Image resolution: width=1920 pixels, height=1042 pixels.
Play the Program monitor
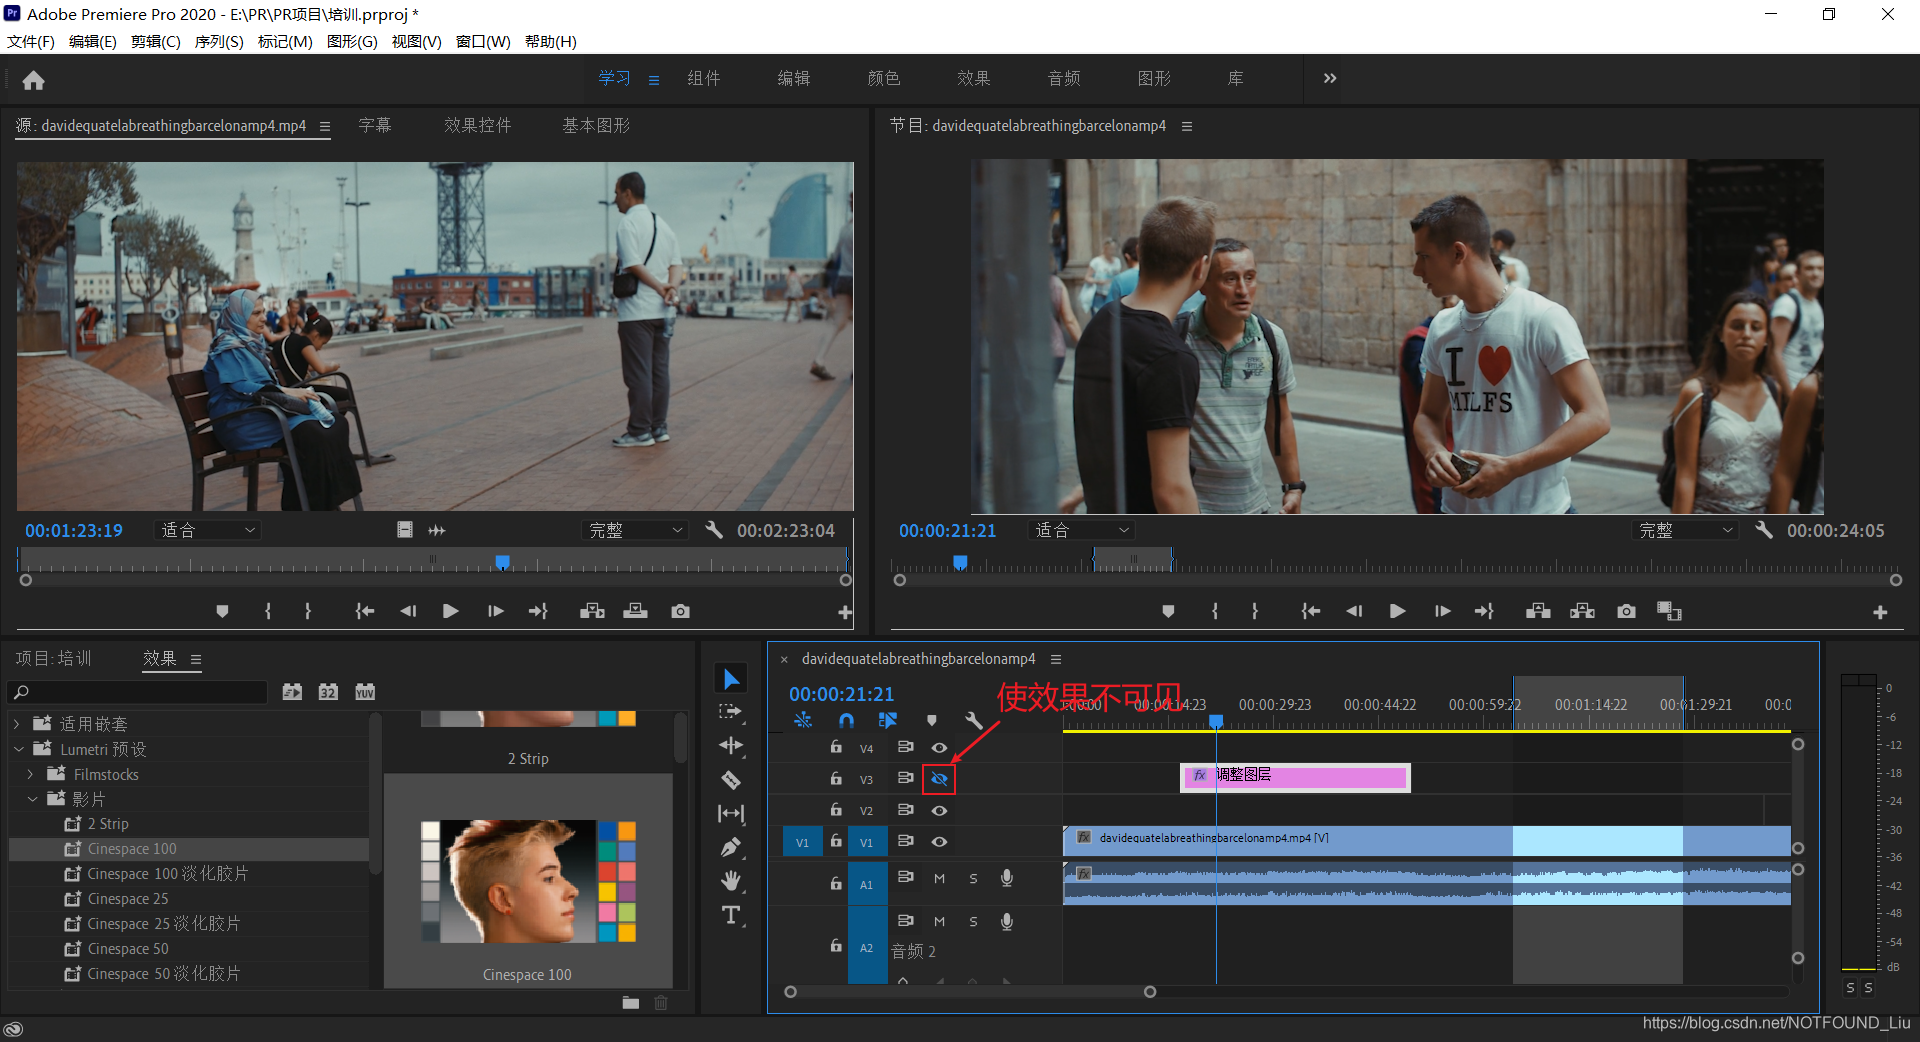(1397, 611)
